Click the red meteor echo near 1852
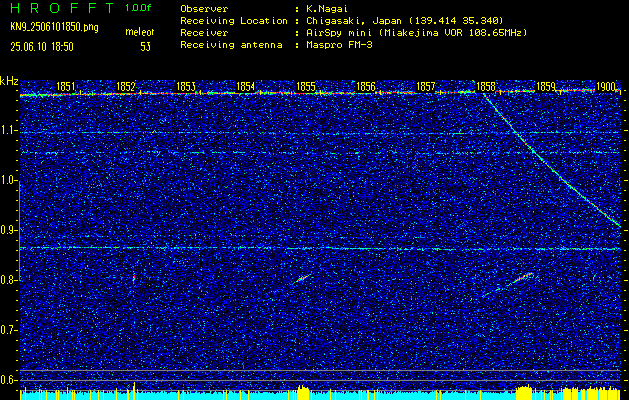This screenshot has width=629, height=400. point(134,278)
